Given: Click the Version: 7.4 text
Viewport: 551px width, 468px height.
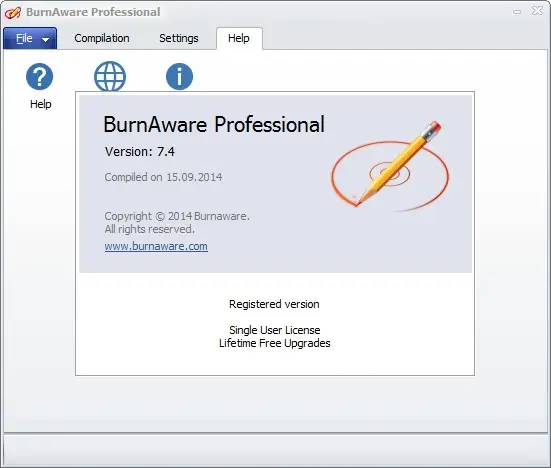Looking at the screenshot, I should click(140, 151).
